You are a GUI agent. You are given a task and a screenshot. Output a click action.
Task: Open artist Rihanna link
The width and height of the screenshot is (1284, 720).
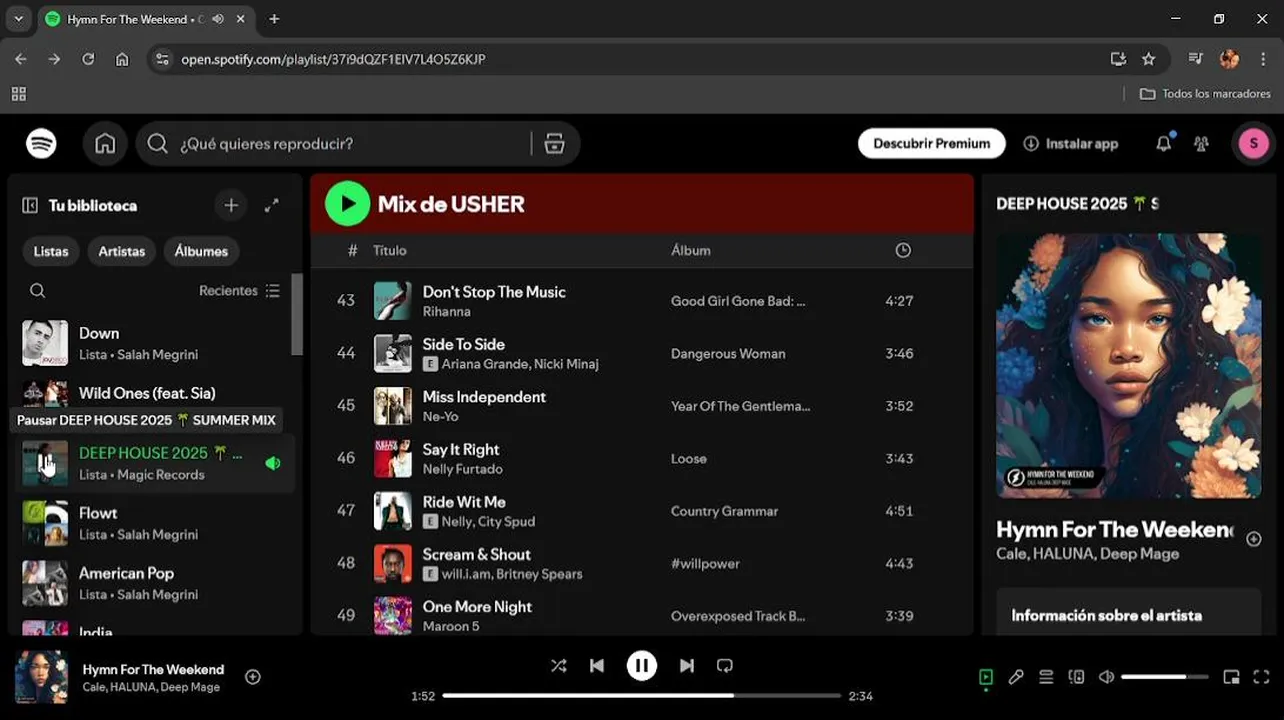[446, 312]
